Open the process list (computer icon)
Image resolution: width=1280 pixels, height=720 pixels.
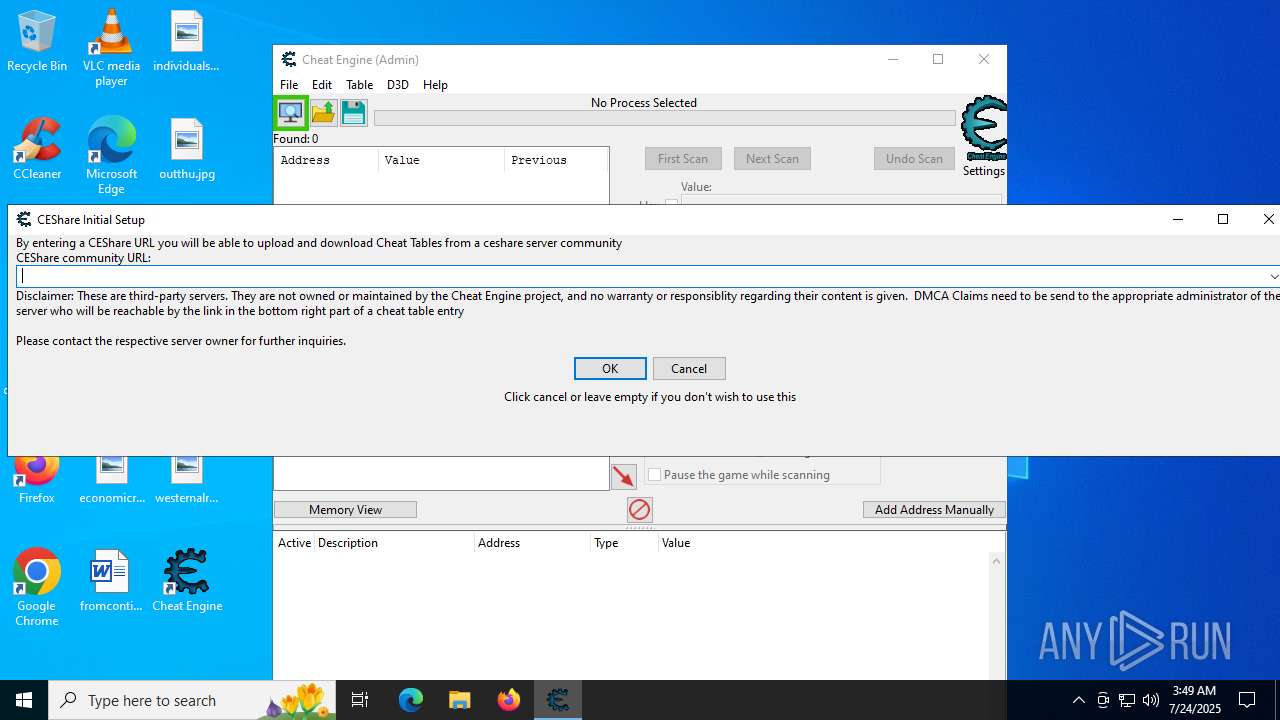click(291, 112)
